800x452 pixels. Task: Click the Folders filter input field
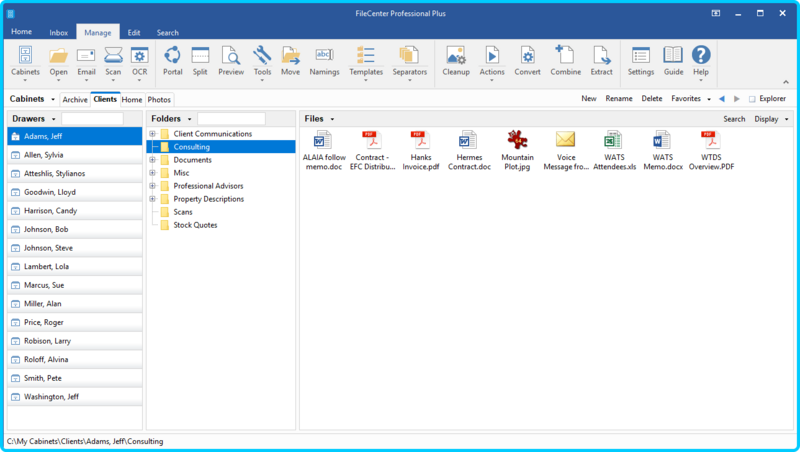(x=231, y=119)
